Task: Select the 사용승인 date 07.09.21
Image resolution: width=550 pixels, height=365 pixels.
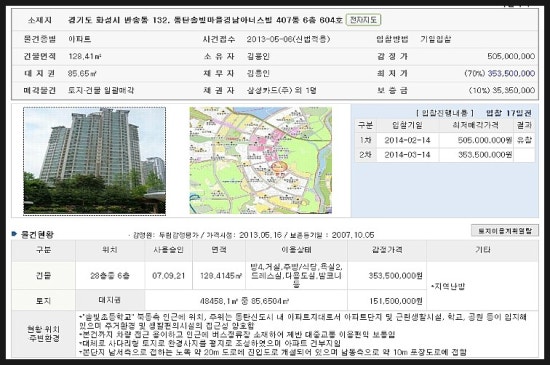Action: click(168, 276)
